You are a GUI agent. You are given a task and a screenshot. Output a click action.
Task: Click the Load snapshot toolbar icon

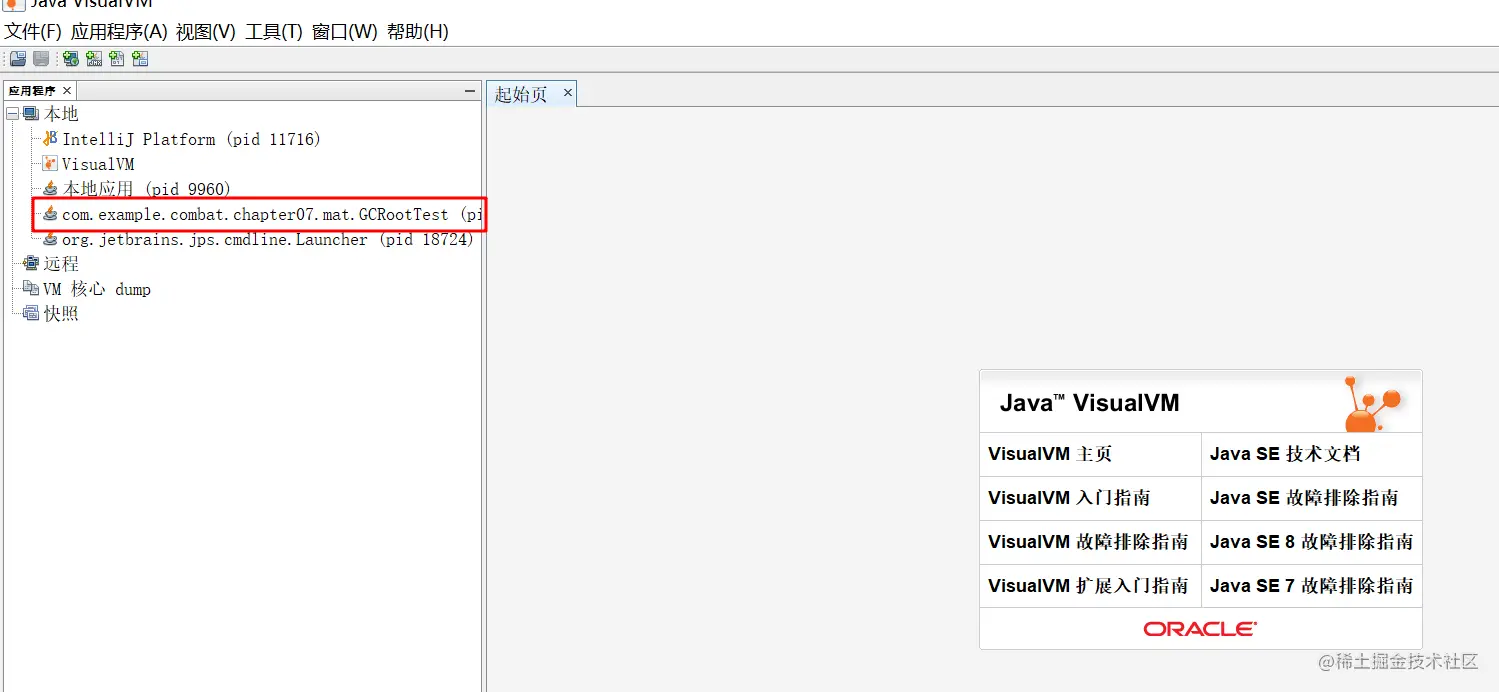(18, 59)
